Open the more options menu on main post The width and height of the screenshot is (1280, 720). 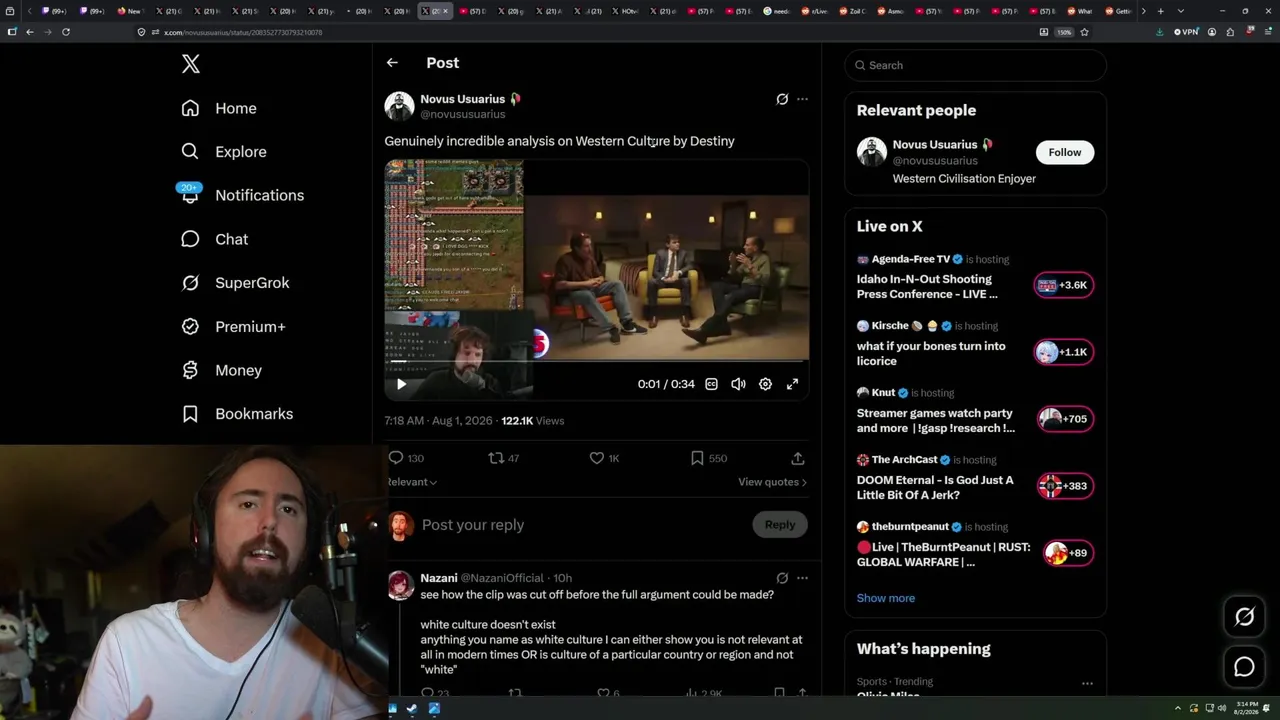click(802, 99)
